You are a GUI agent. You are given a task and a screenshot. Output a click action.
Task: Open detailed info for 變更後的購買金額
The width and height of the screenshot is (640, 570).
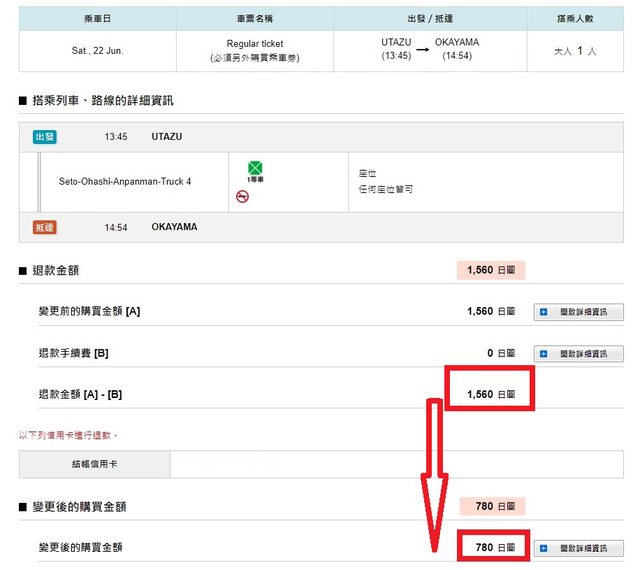(578, 548)
